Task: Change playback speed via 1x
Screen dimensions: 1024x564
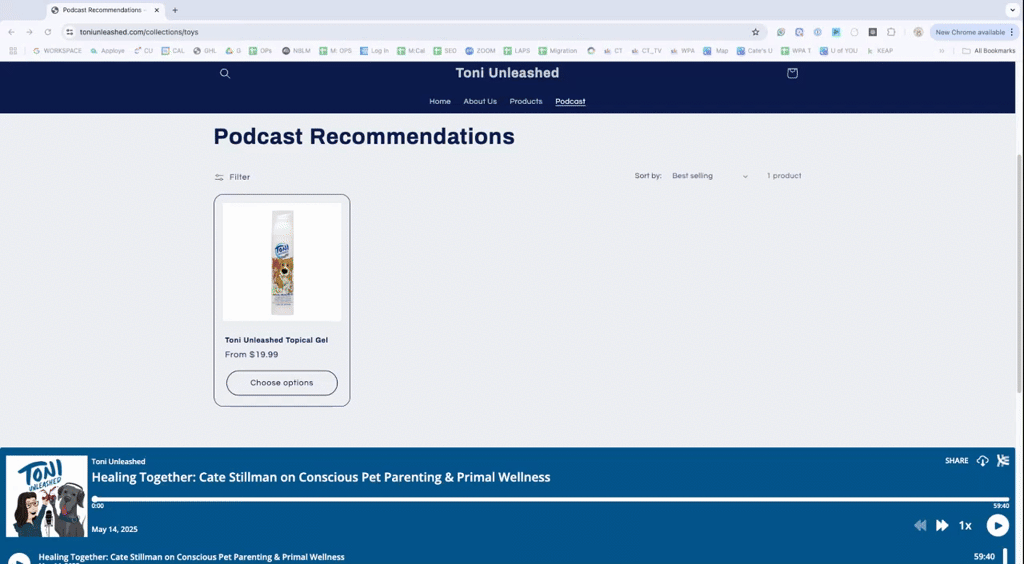Action: pyautogui.click(x=965, y=525)
